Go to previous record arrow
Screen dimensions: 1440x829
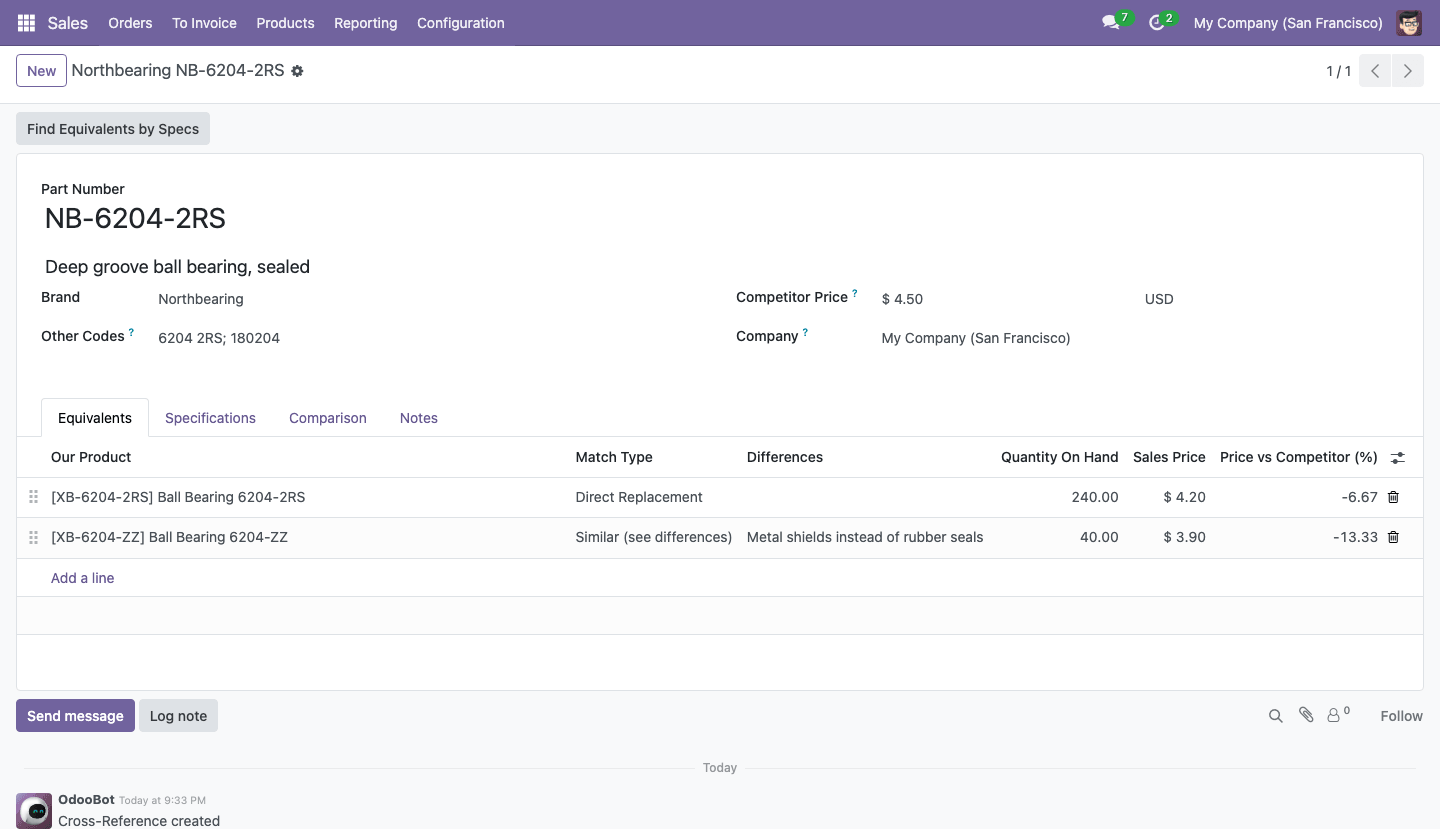tap(1375, 71)
